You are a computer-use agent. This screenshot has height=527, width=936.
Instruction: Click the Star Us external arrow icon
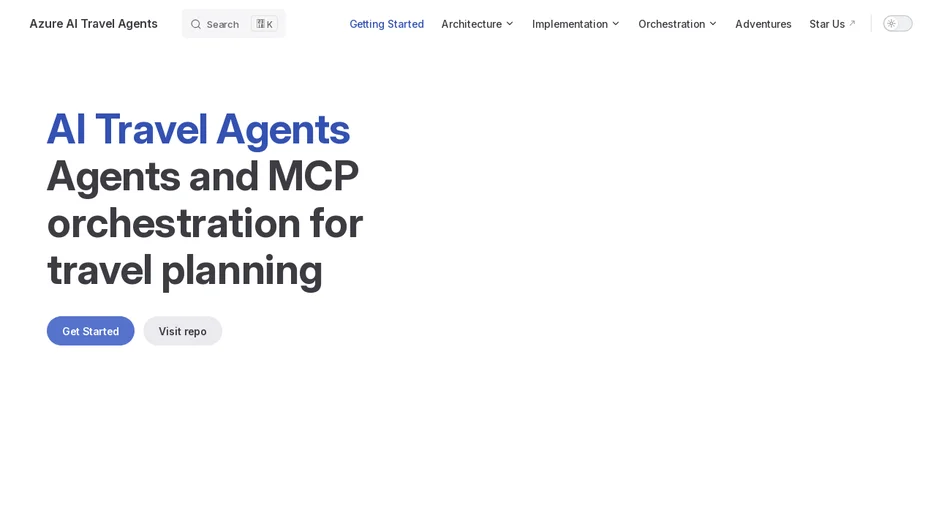[852, 23]
